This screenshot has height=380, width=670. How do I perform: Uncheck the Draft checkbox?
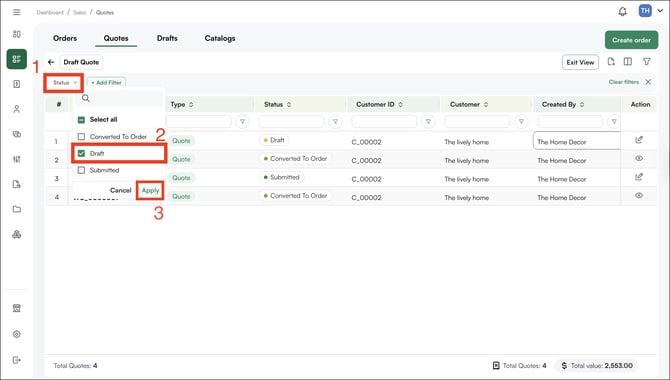81,153
